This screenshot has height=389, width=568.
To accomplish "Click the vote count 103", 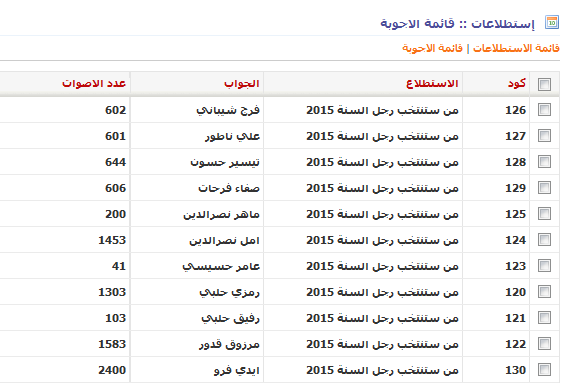I will pyautogui.click(x=116, y=318).
